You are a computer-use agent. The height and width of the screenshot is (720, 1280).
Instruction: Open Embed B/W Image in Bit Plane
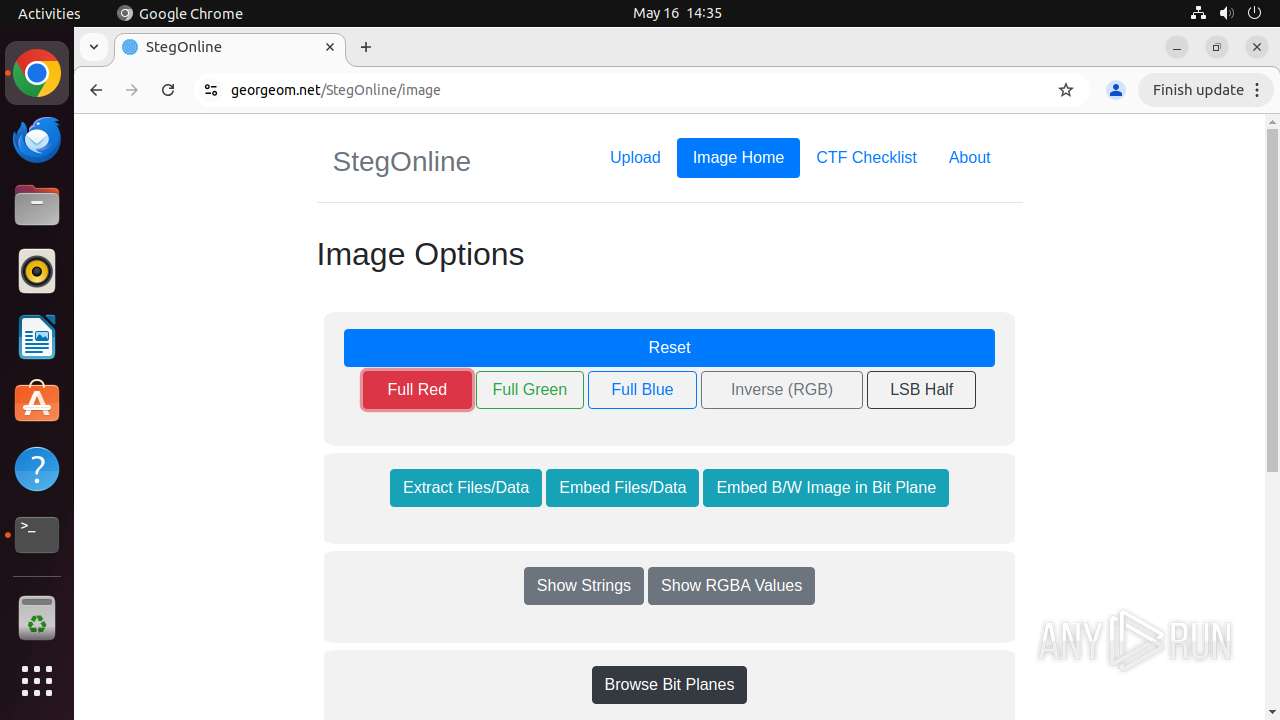coord(826,488)
